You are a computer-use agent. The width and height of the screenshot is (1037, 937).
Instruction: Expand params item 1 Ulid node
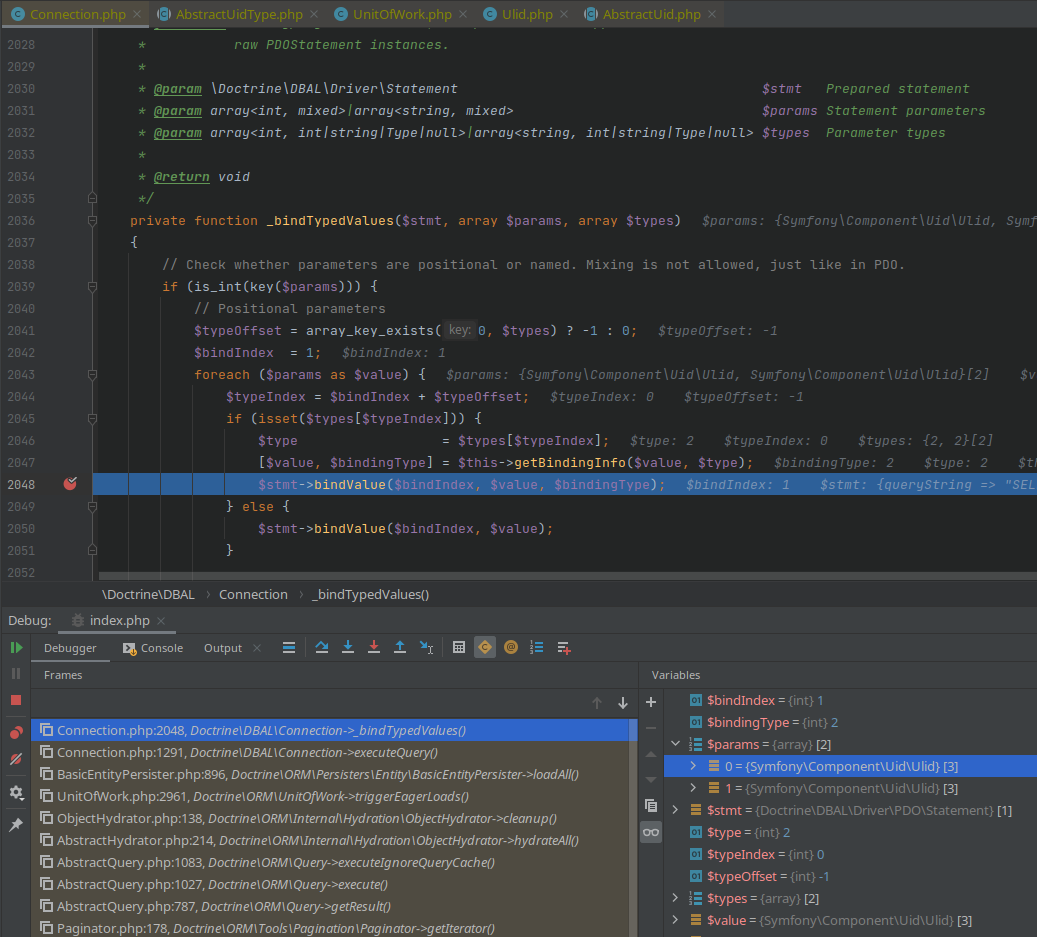click(693, 788)
